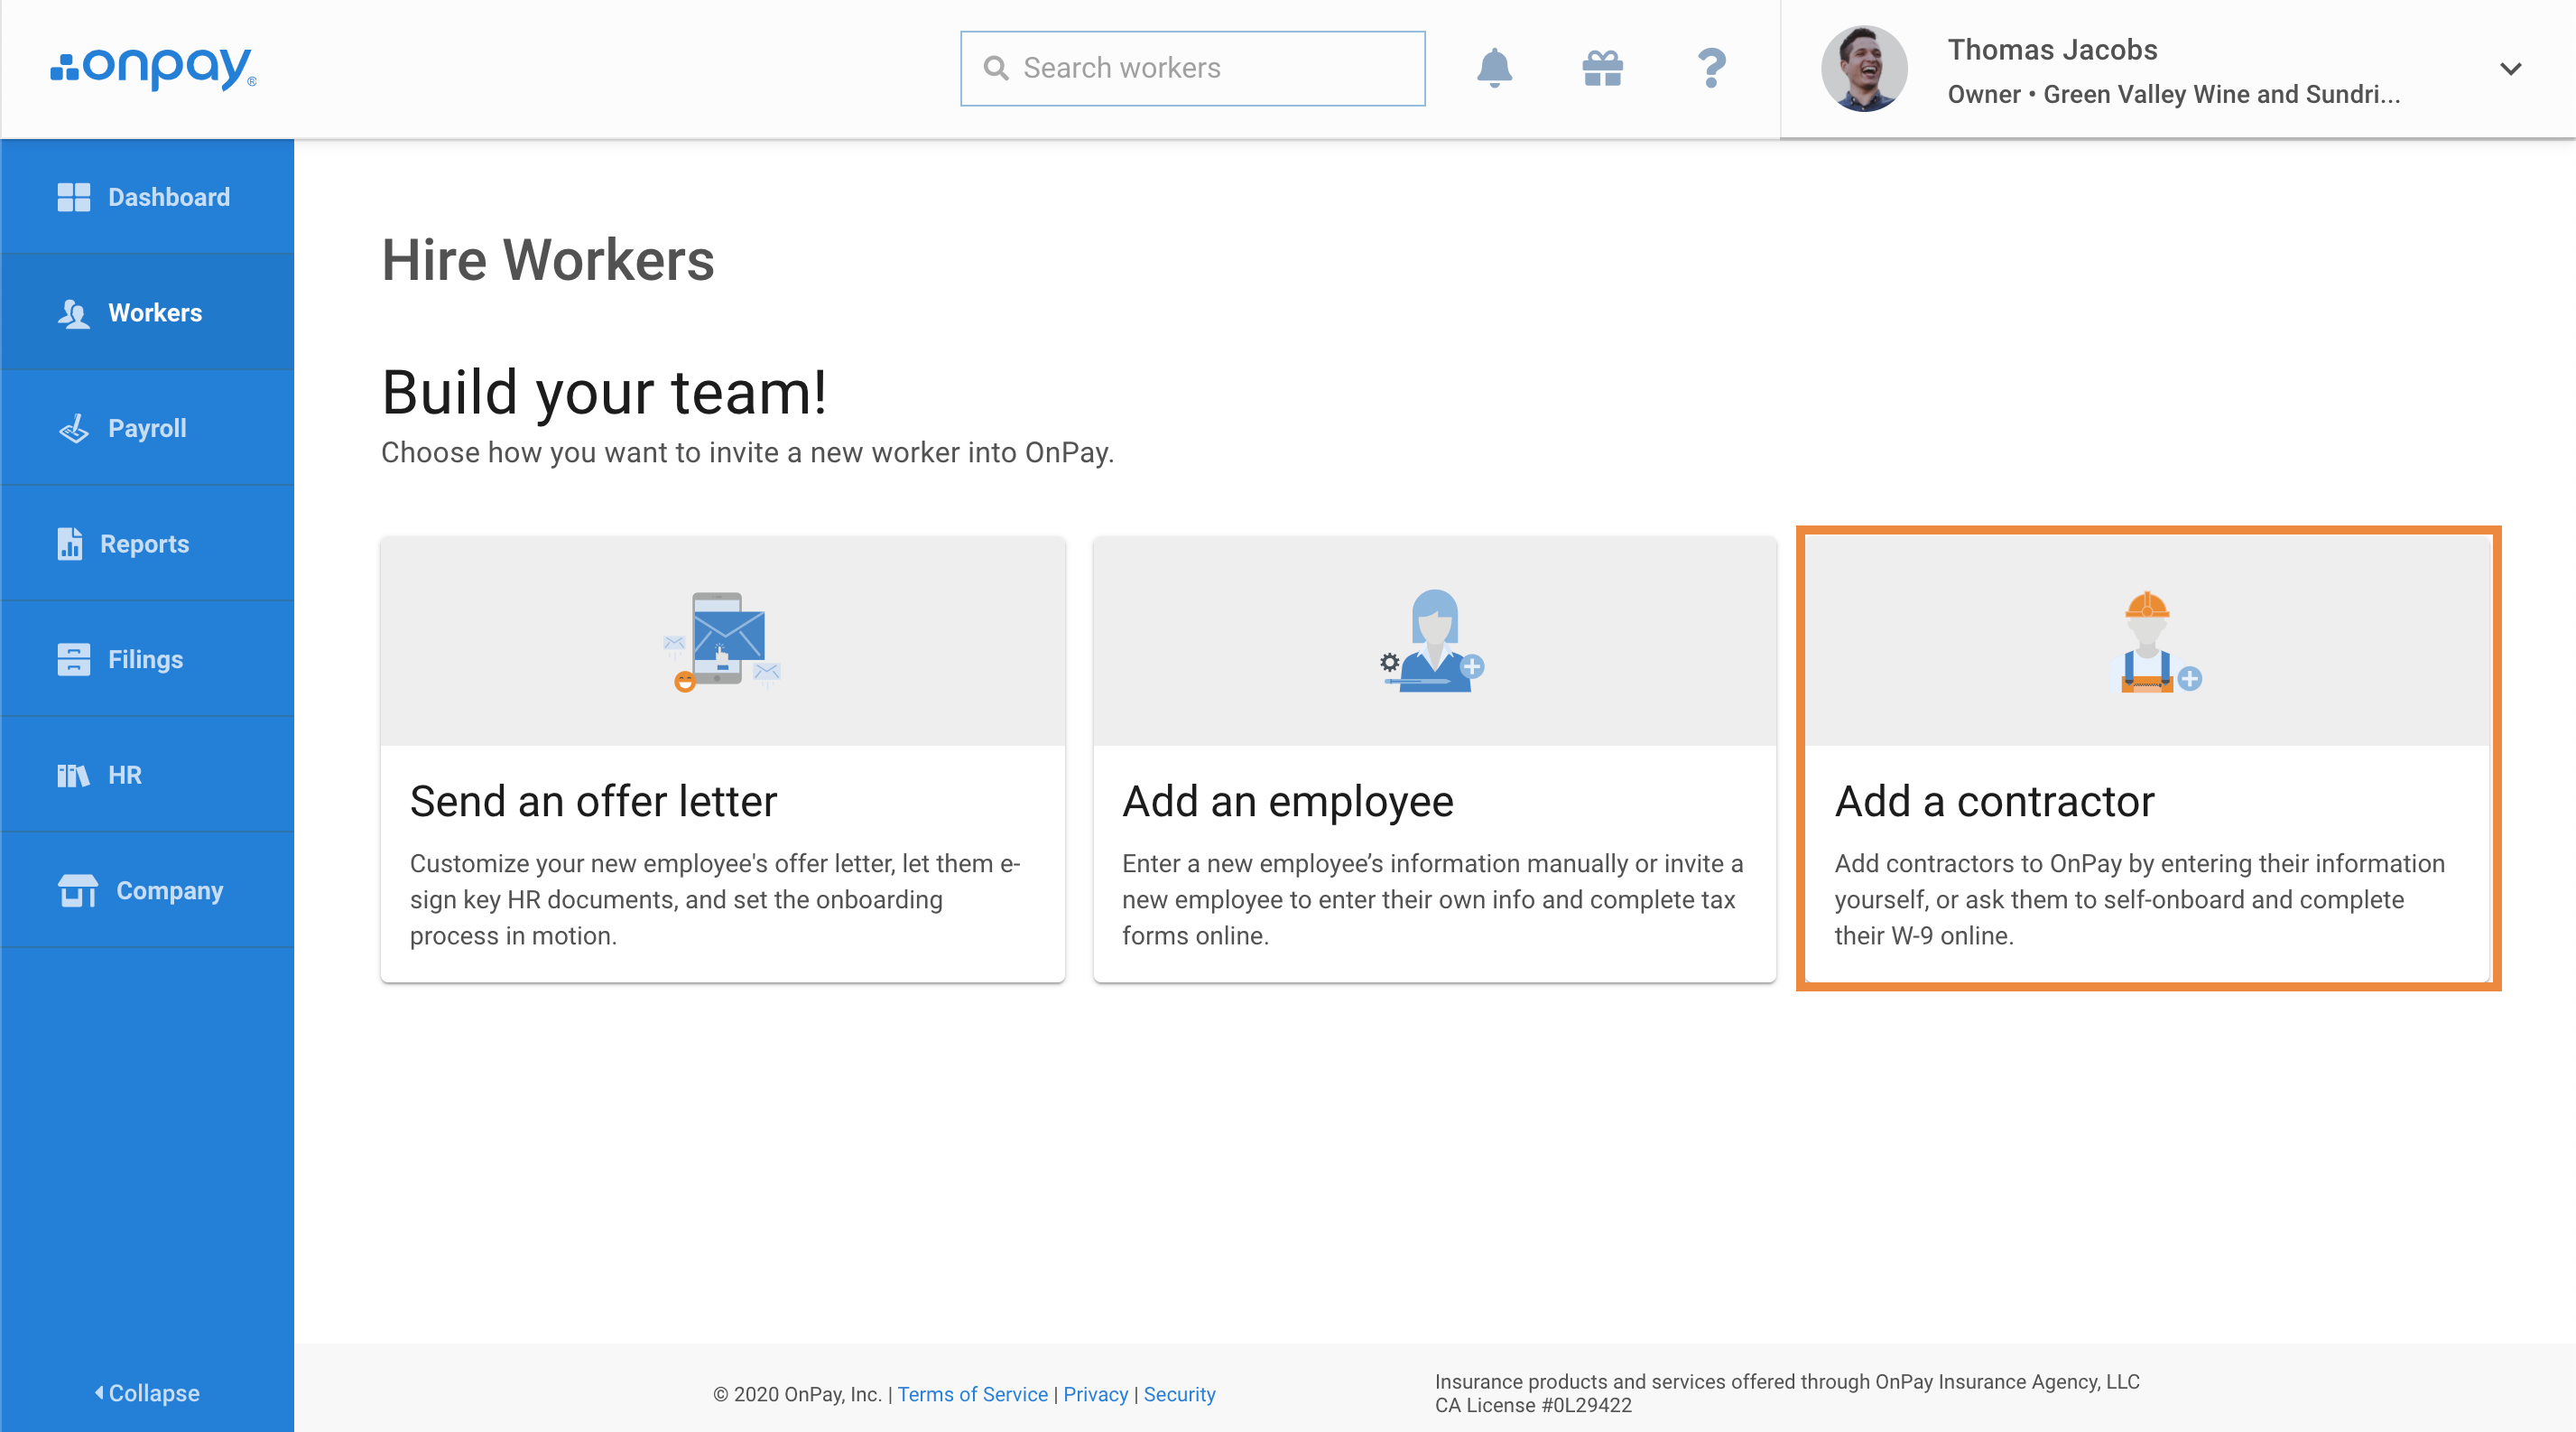This screenshot has height=1432, width=2576.
Task: Open Terms of Service link
Action: click(x=972, y=1394)
